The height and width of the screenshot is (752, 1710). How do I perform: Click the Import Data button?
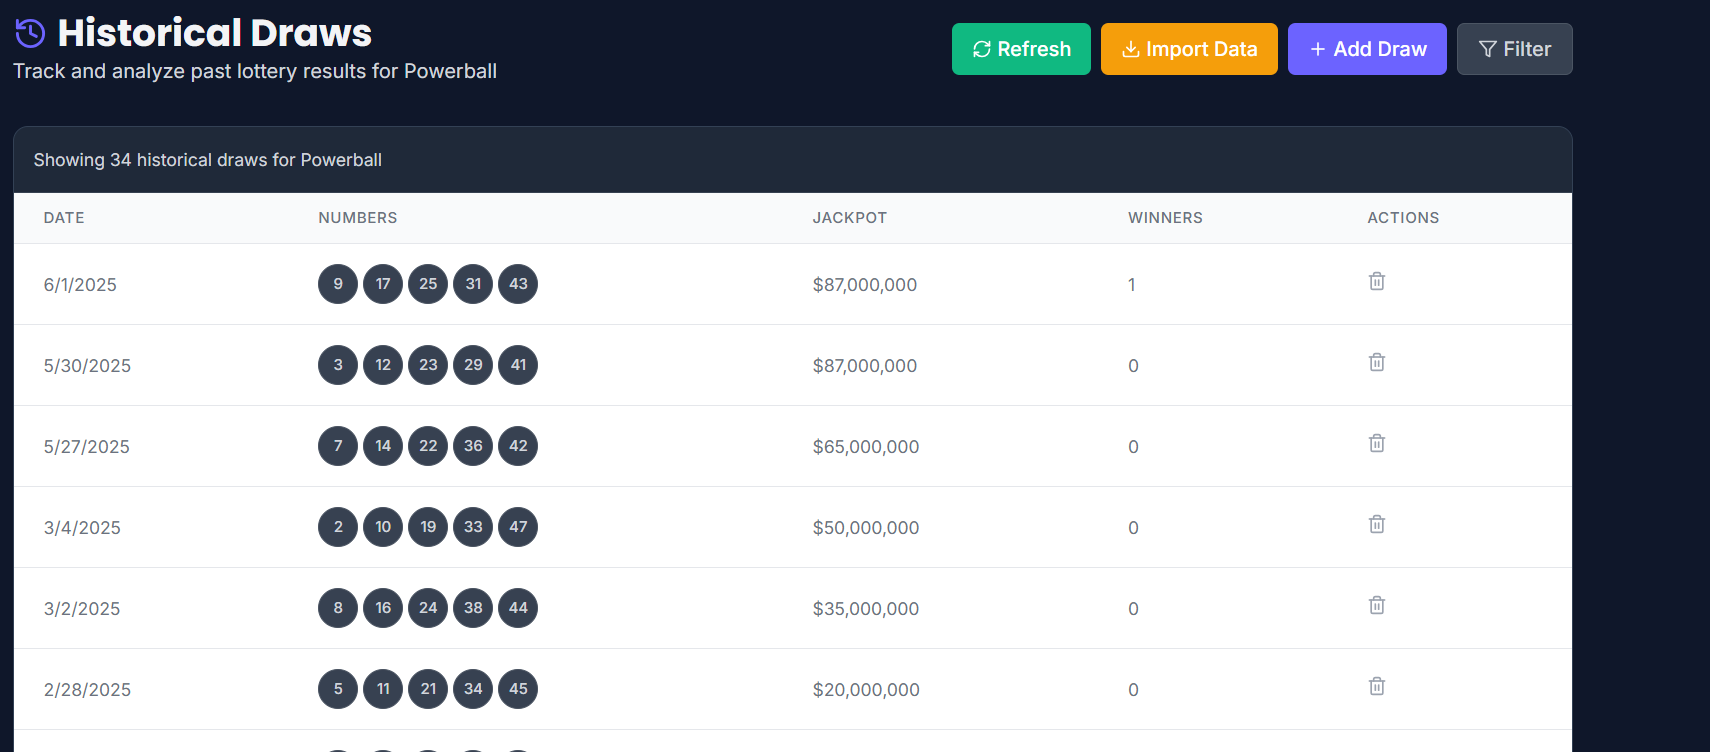(1189, 49)
